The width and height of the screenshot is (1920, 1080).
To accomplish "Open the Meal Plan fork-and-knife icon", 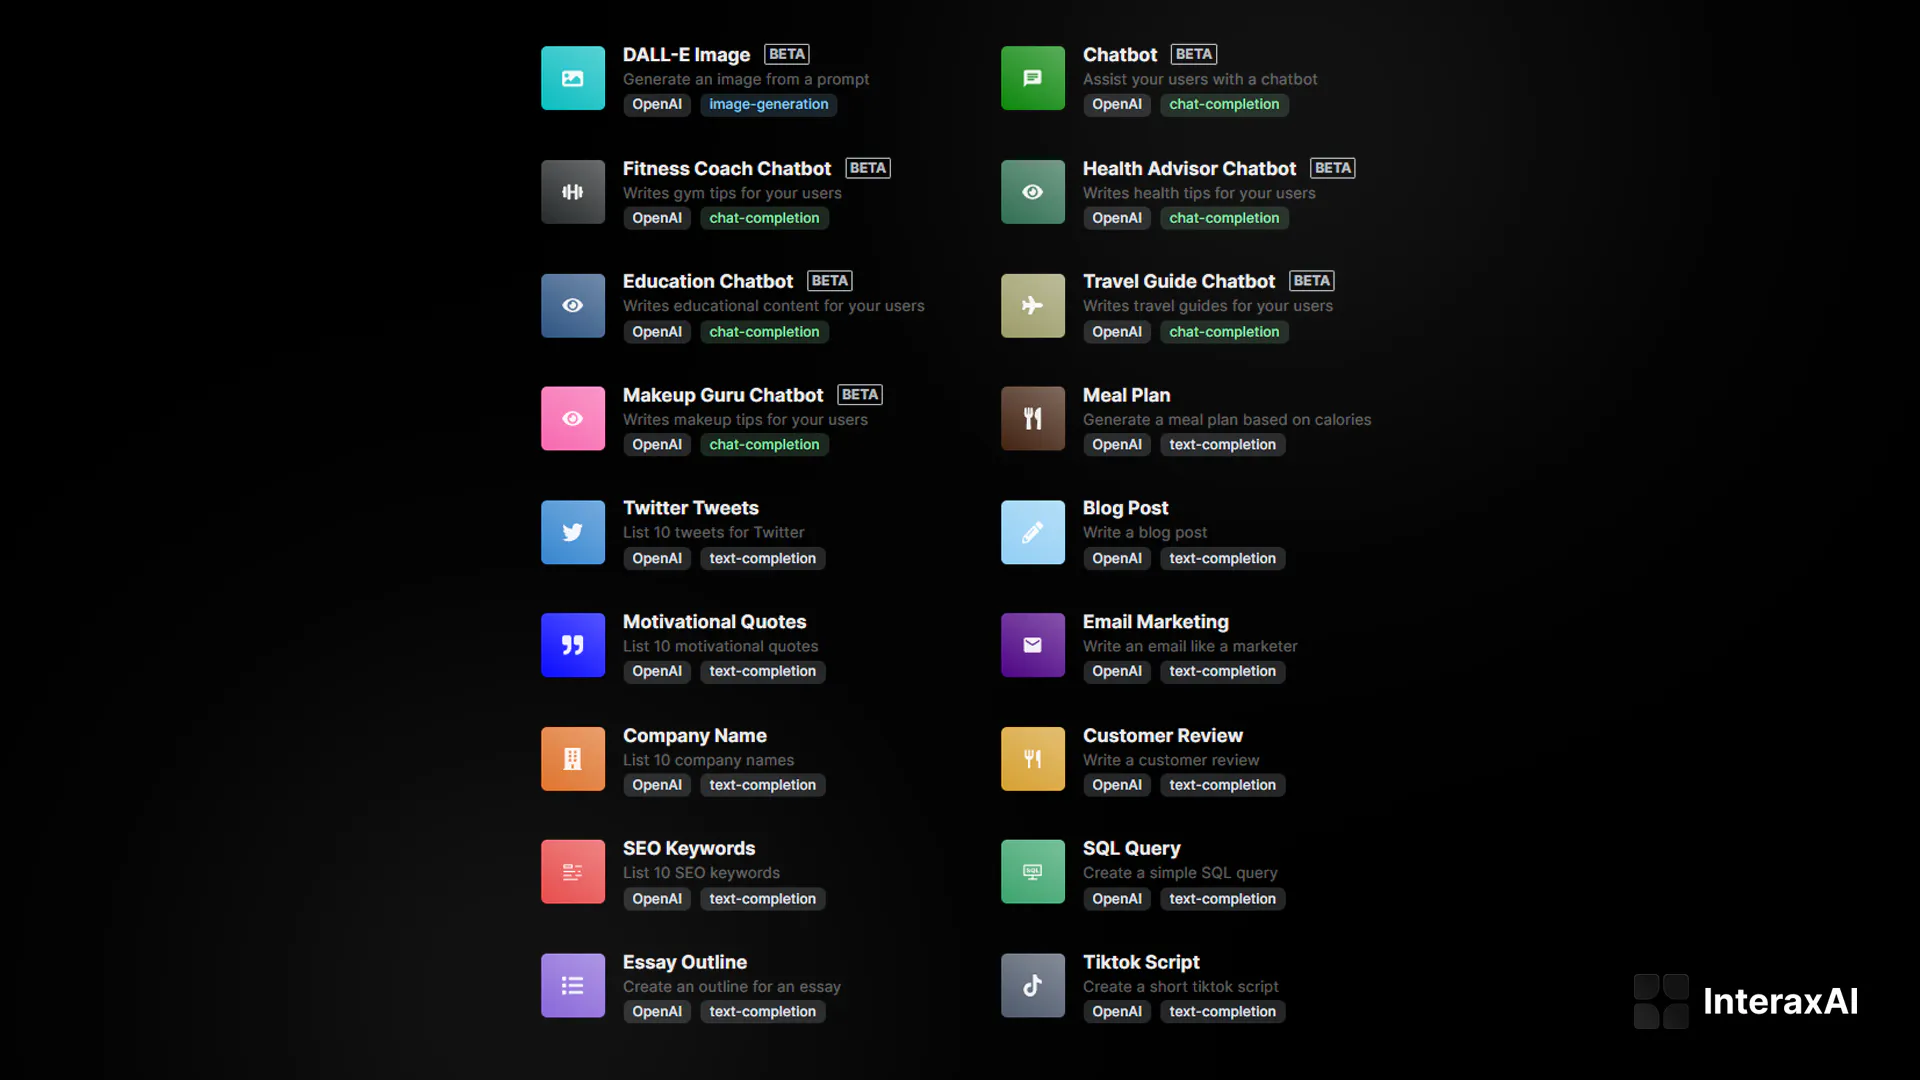I will (1033, 419).
